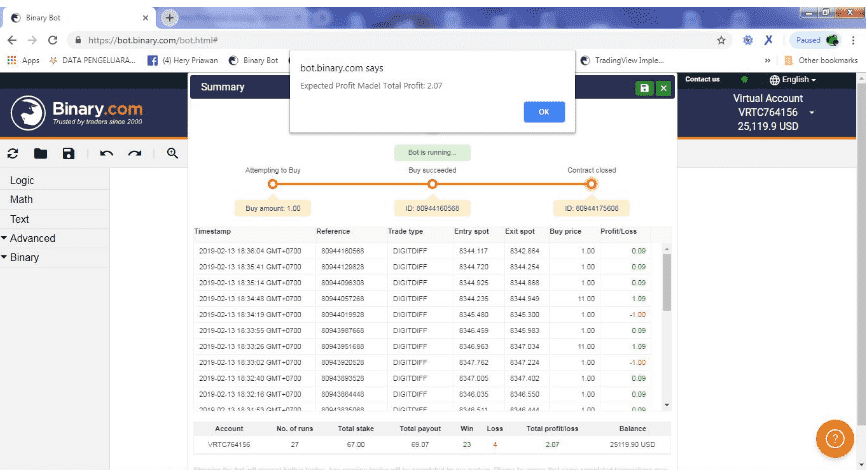
Task: Bookmark this page with the star icon
Action: coord(721,40)
